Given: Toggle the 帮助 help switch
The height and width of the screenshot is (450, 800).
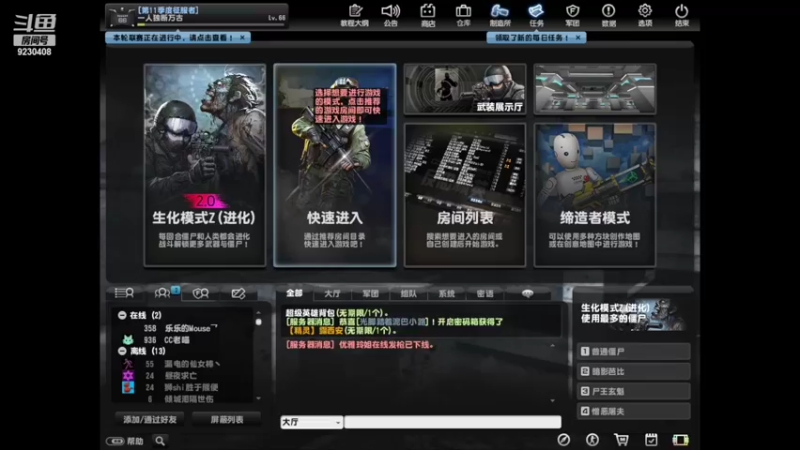Looking at the screenshot, I should coord(115,441).
